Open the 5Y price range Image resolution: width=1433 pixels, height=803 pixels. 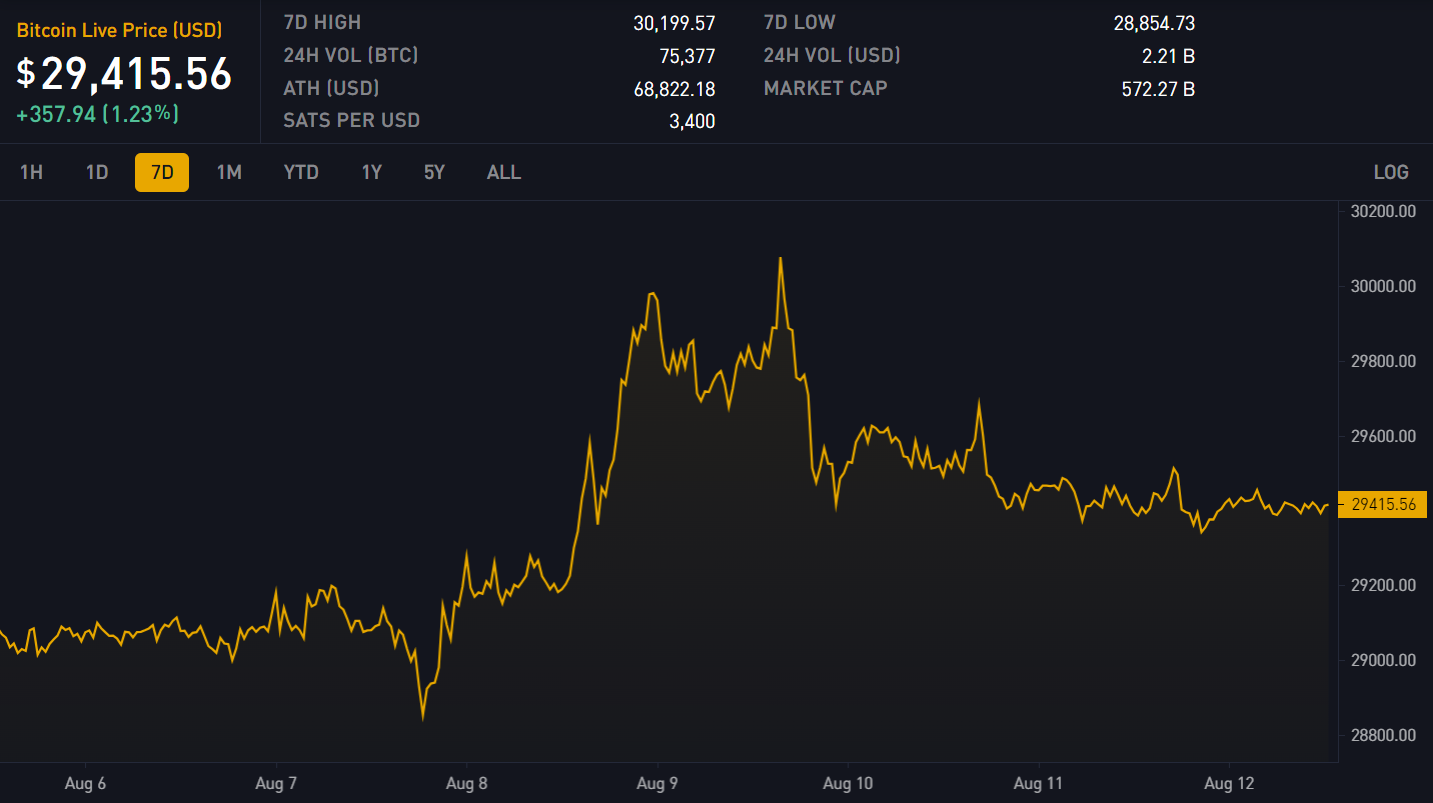click(434, 172)
